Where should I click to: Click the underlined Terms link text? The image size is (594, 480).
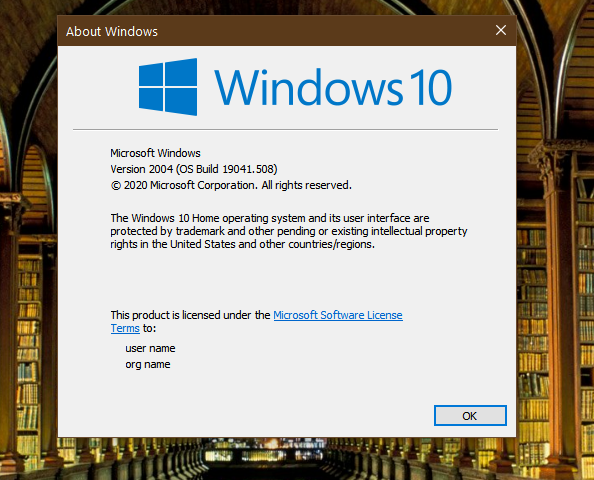125,328
